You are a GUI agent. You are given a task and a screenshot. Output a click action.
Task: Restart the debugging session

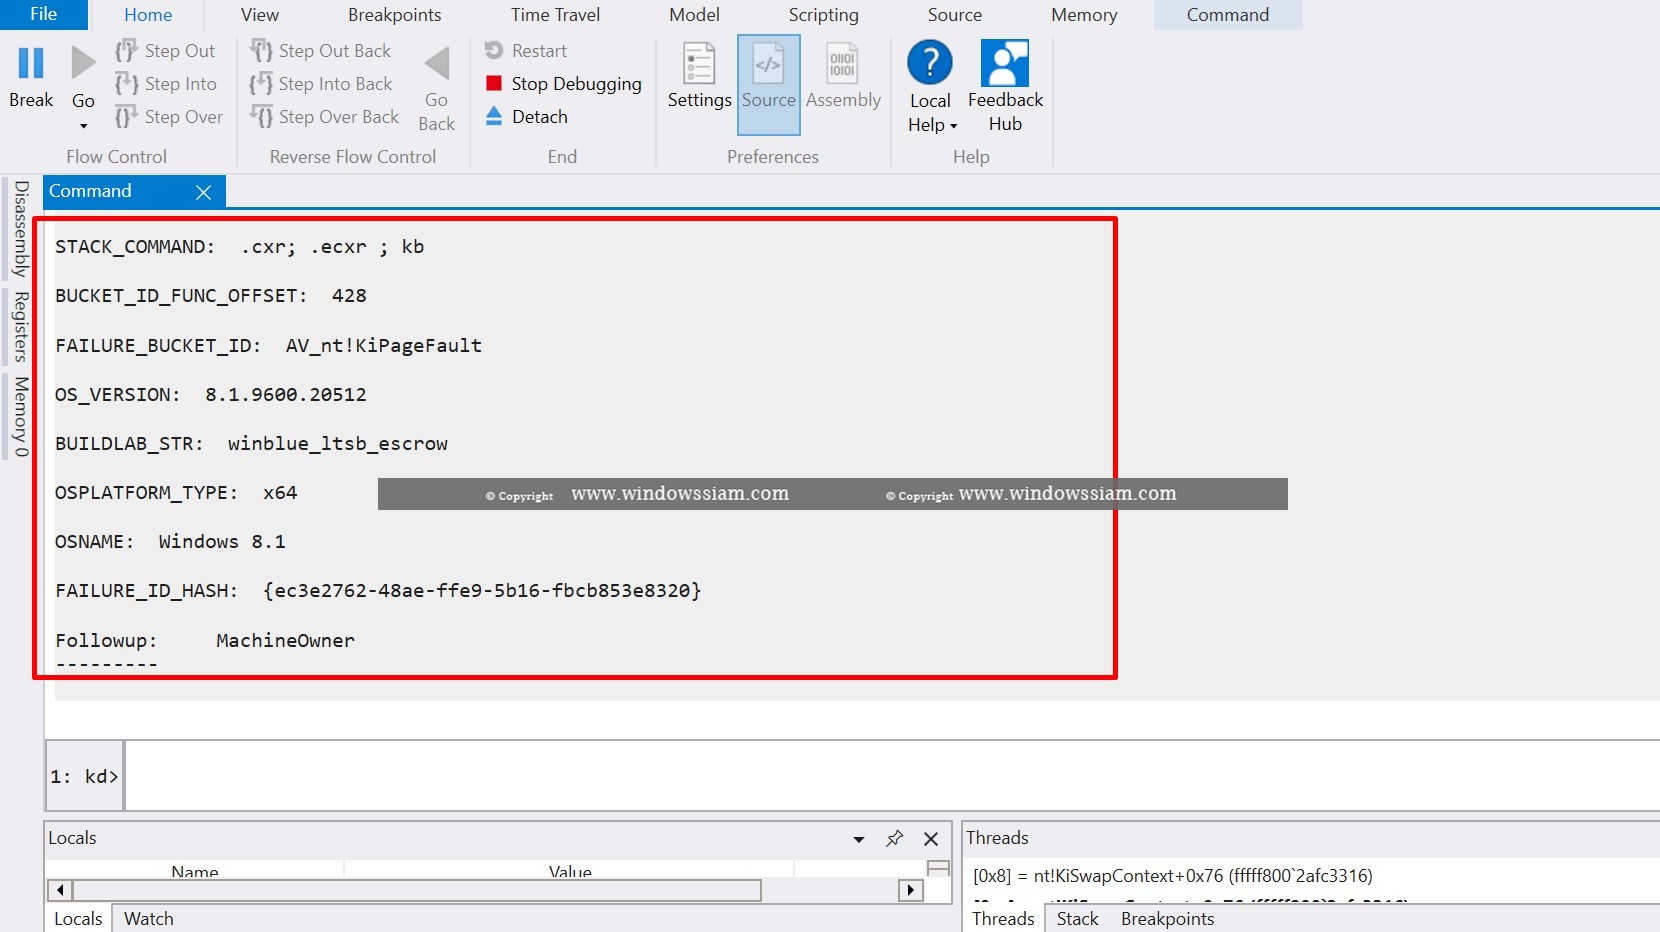526,51
